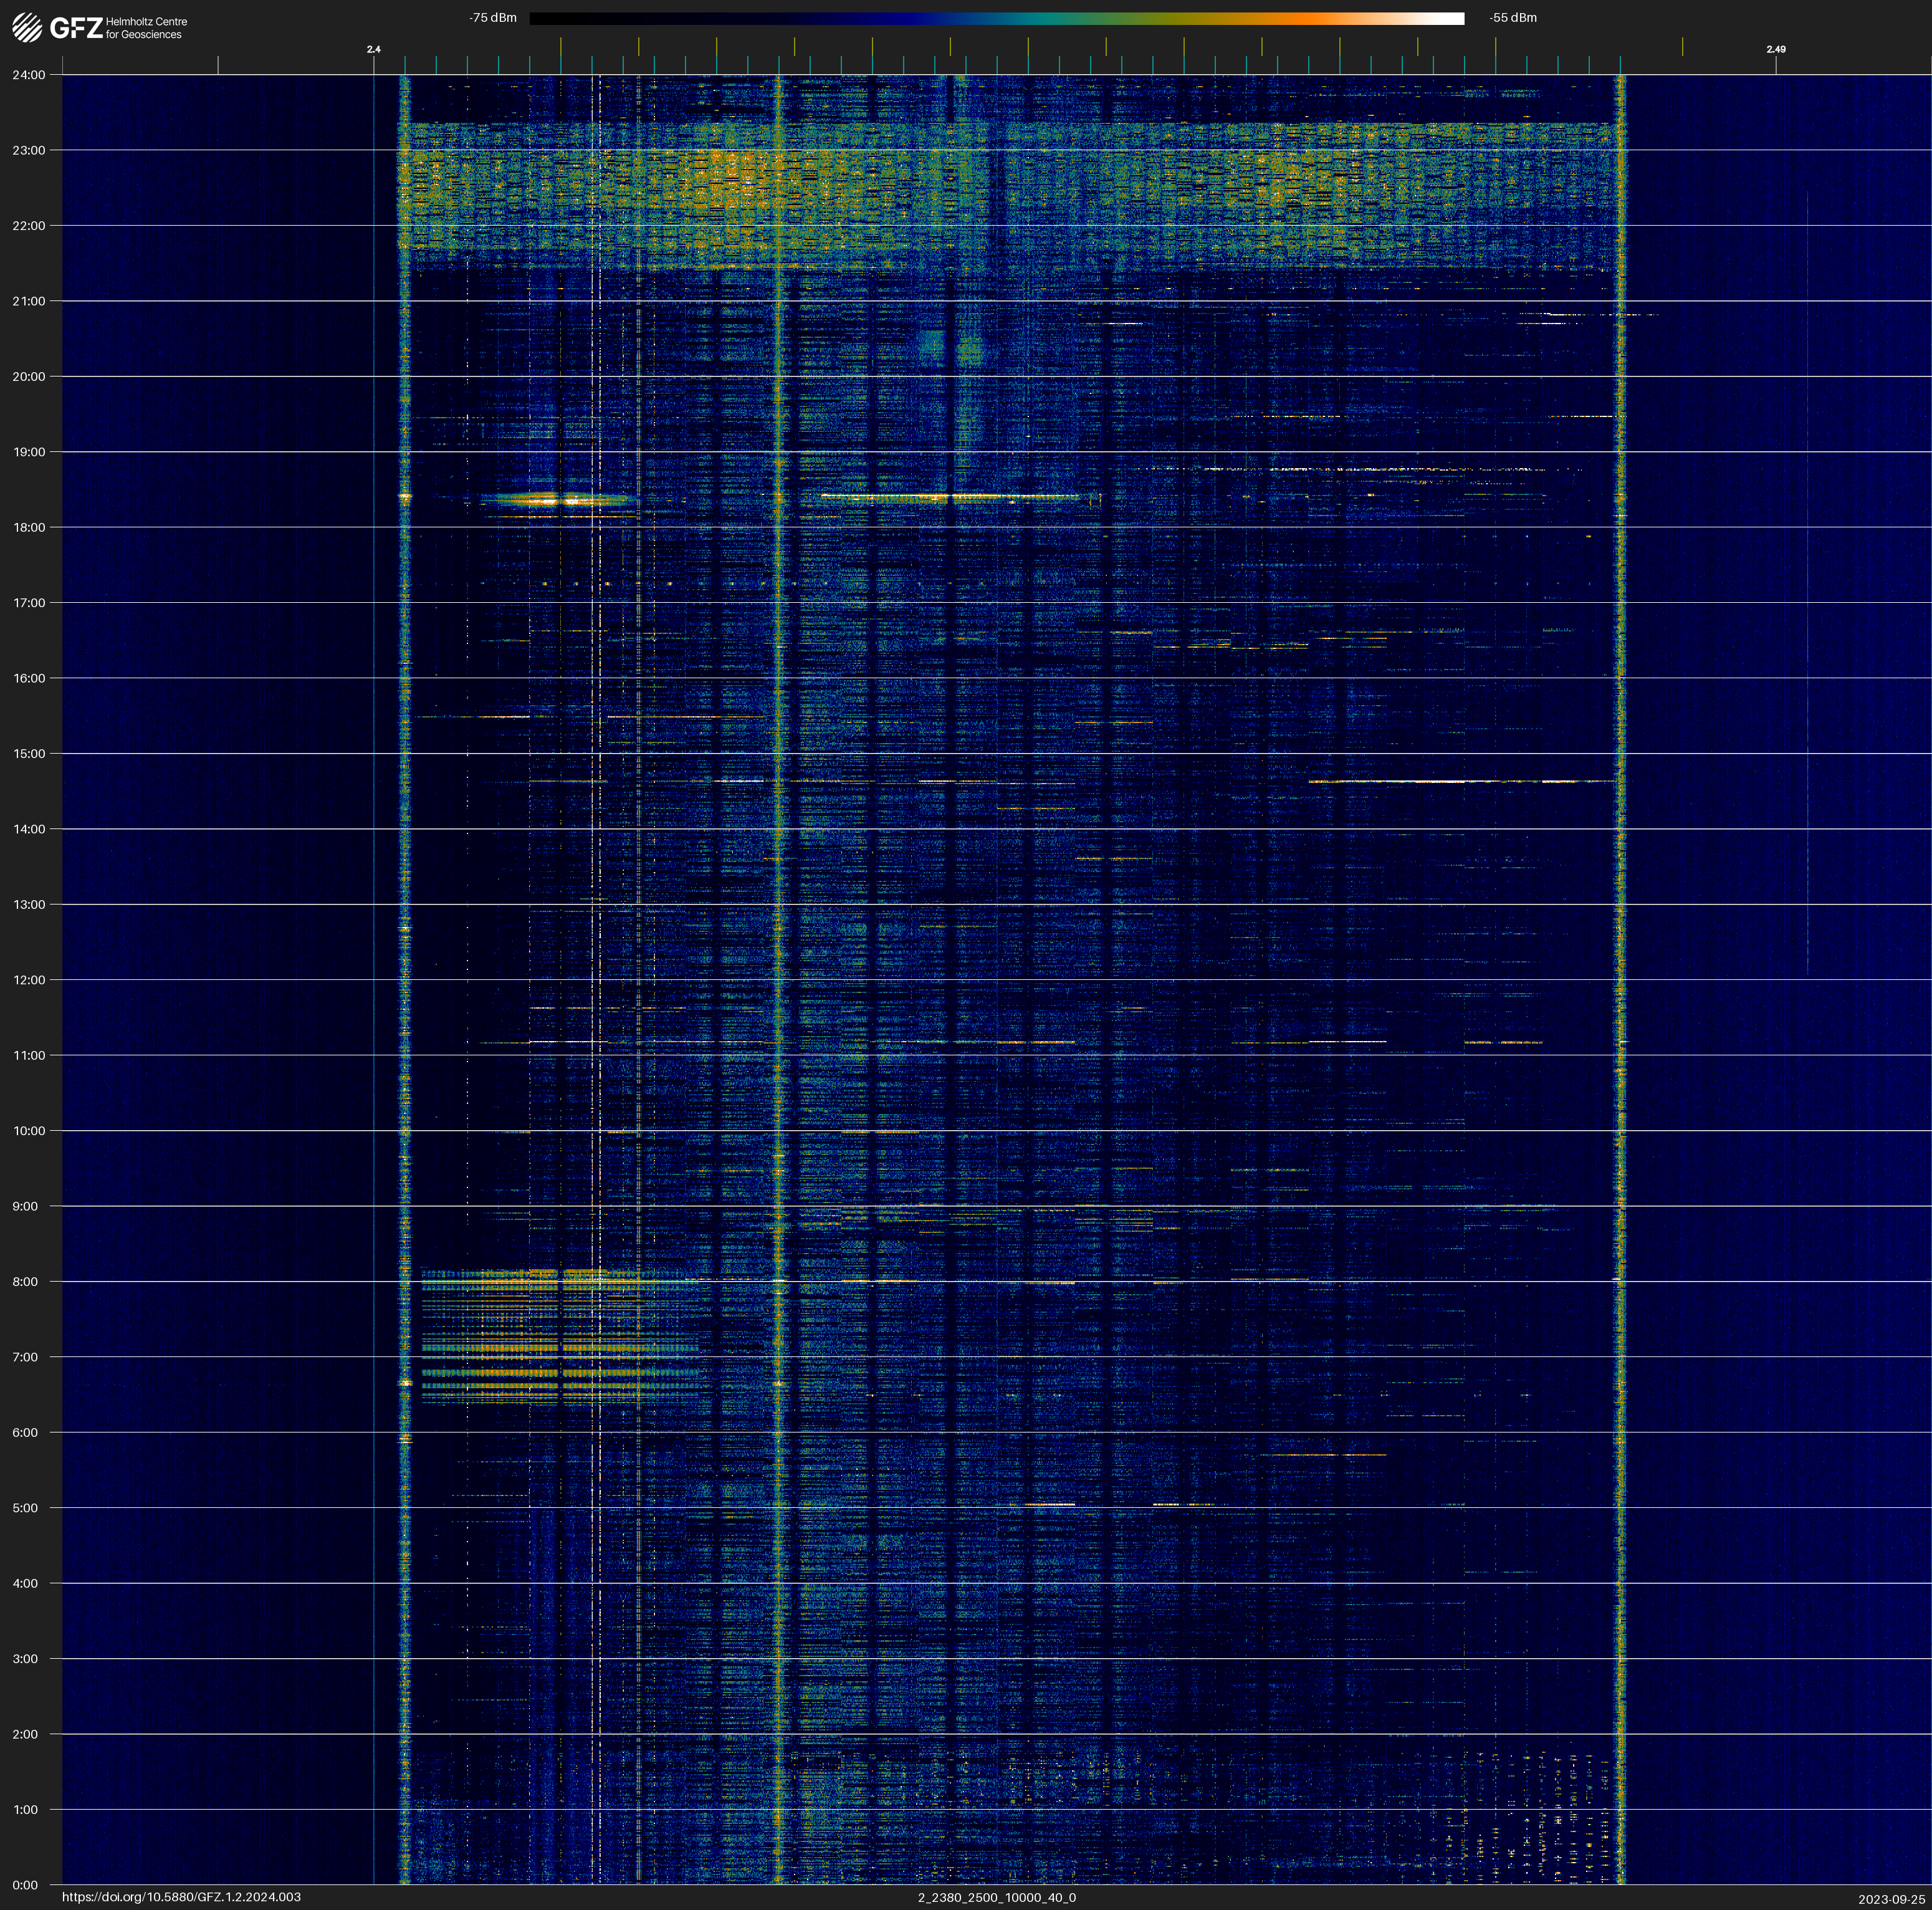1932x1910 pixels.
Task: Click the -55 dBm maximum scale label
Action: tap(1512, 18)
